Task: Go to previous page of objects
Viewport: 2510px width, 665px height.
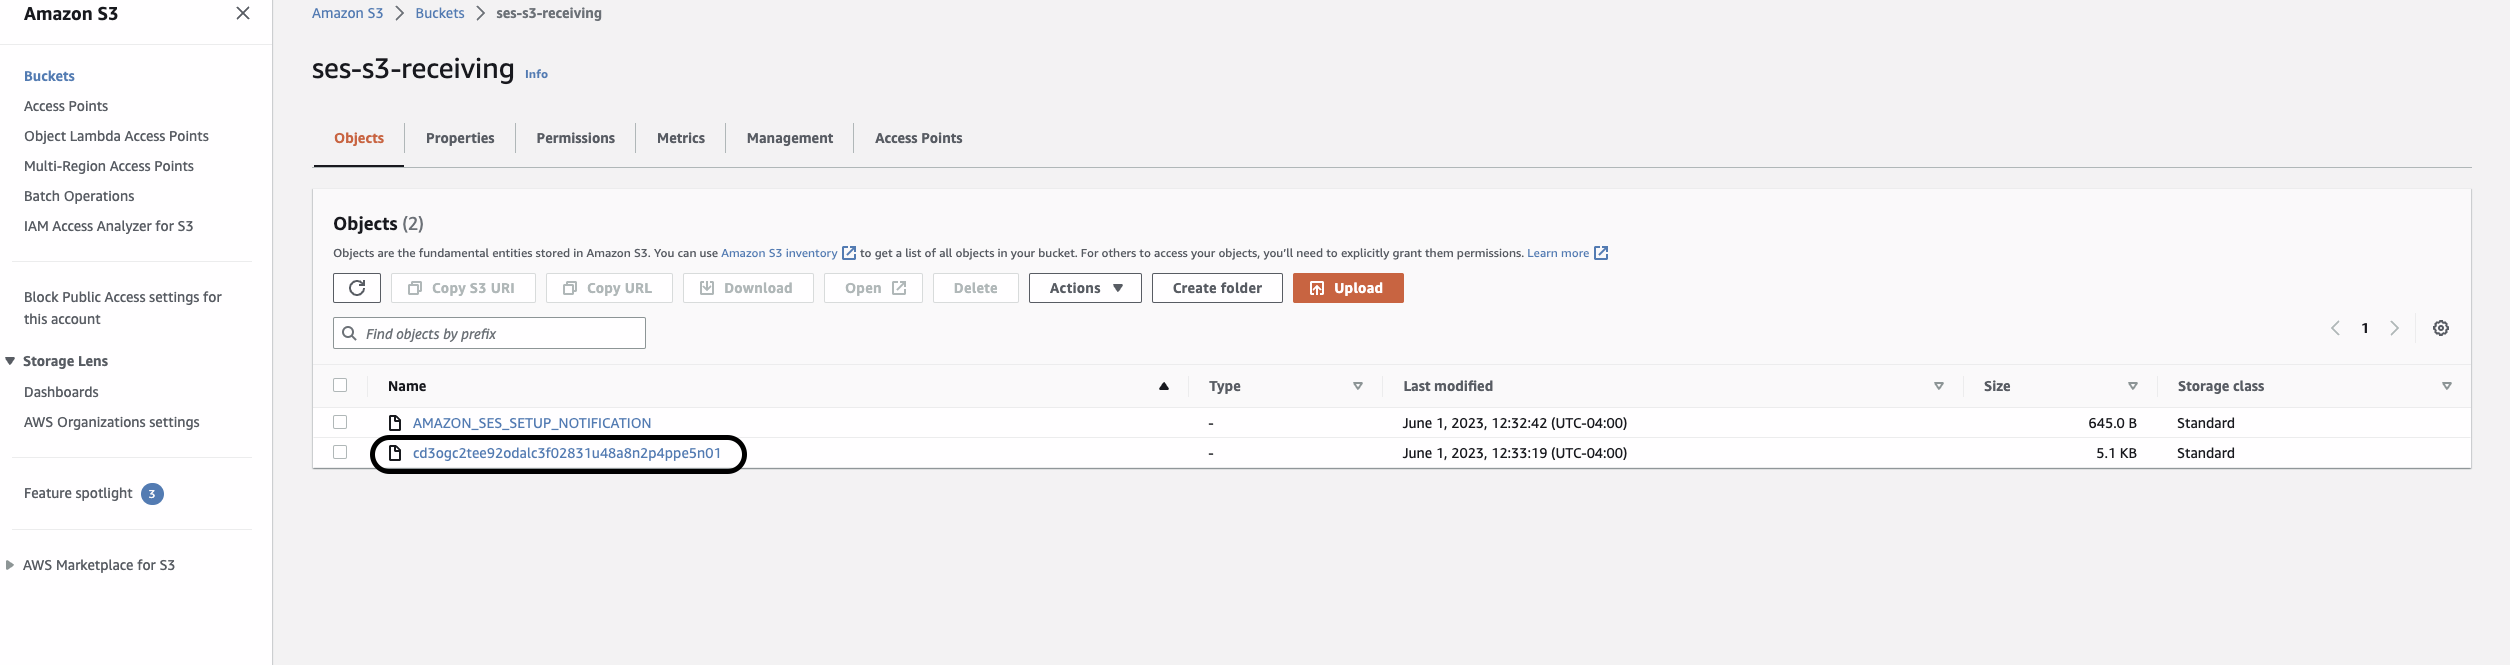Action: click(x=2335, y=328)
